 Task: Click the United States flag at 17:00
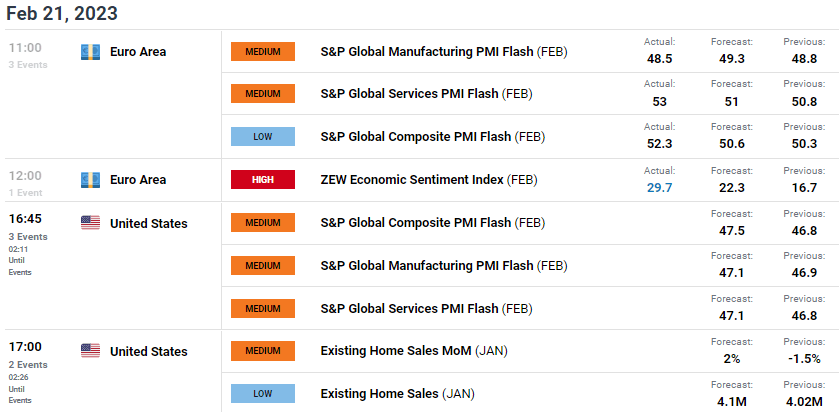90,351
